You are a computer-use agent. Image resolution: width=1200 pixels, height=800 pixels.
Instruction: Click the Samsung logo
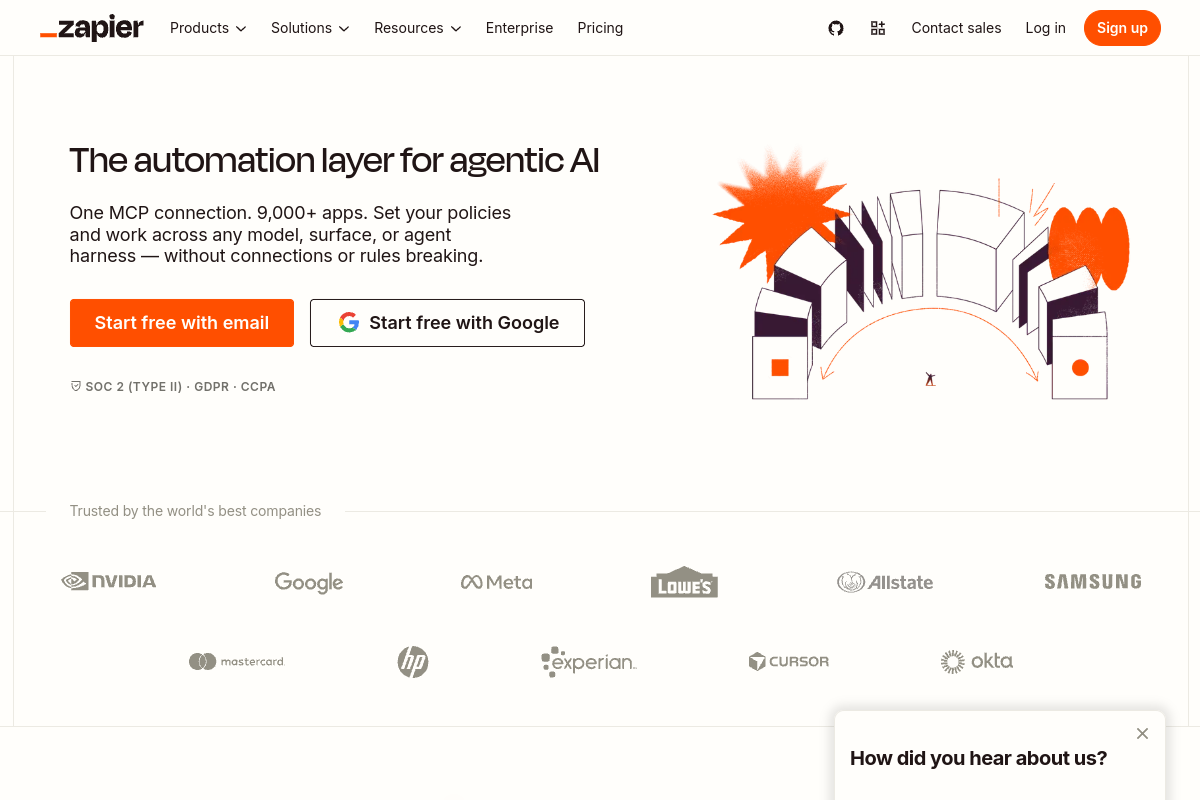pyautogui.click(x=1092, y=581)
